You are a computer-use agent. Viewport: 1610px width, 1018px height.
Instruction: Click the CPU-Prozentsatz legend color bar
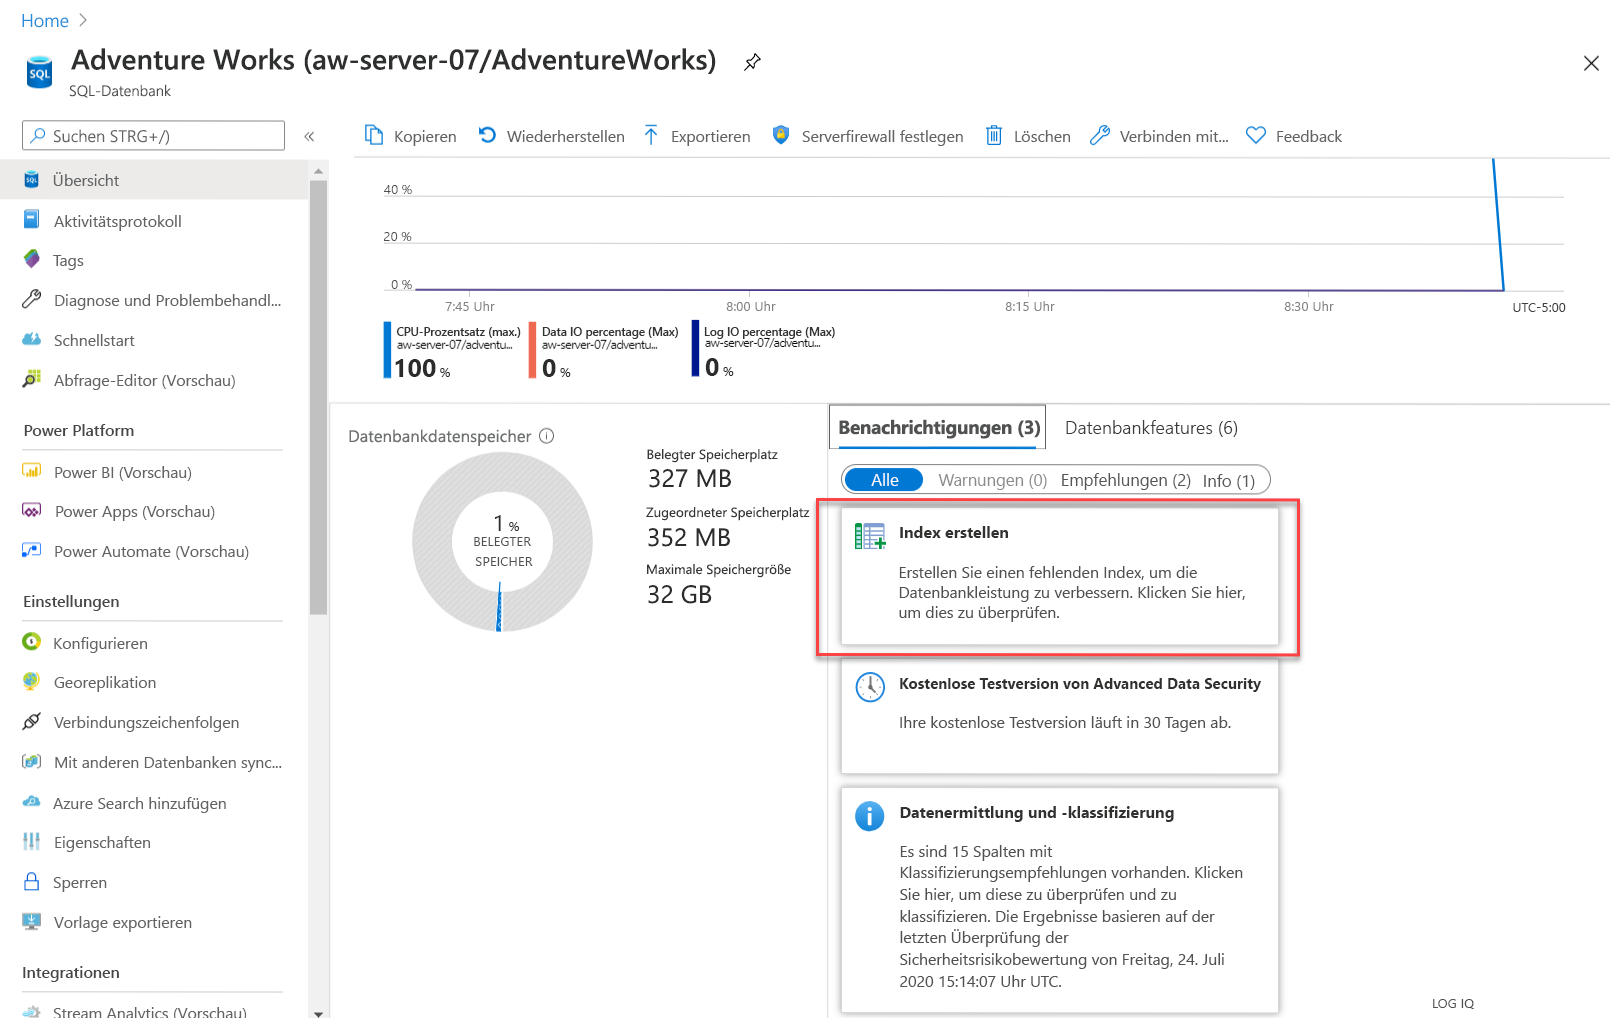(x=387, y=350)
